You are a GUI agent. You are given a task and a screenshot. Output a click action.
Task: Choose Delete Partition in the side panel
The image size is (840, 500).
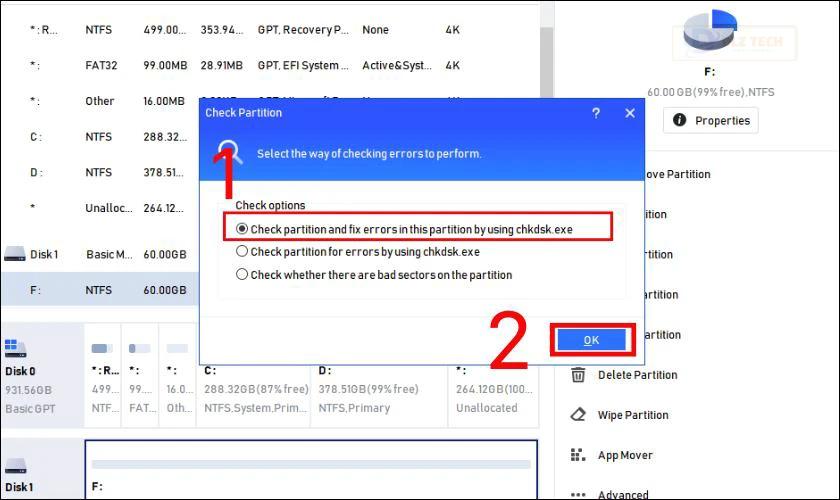638,375
